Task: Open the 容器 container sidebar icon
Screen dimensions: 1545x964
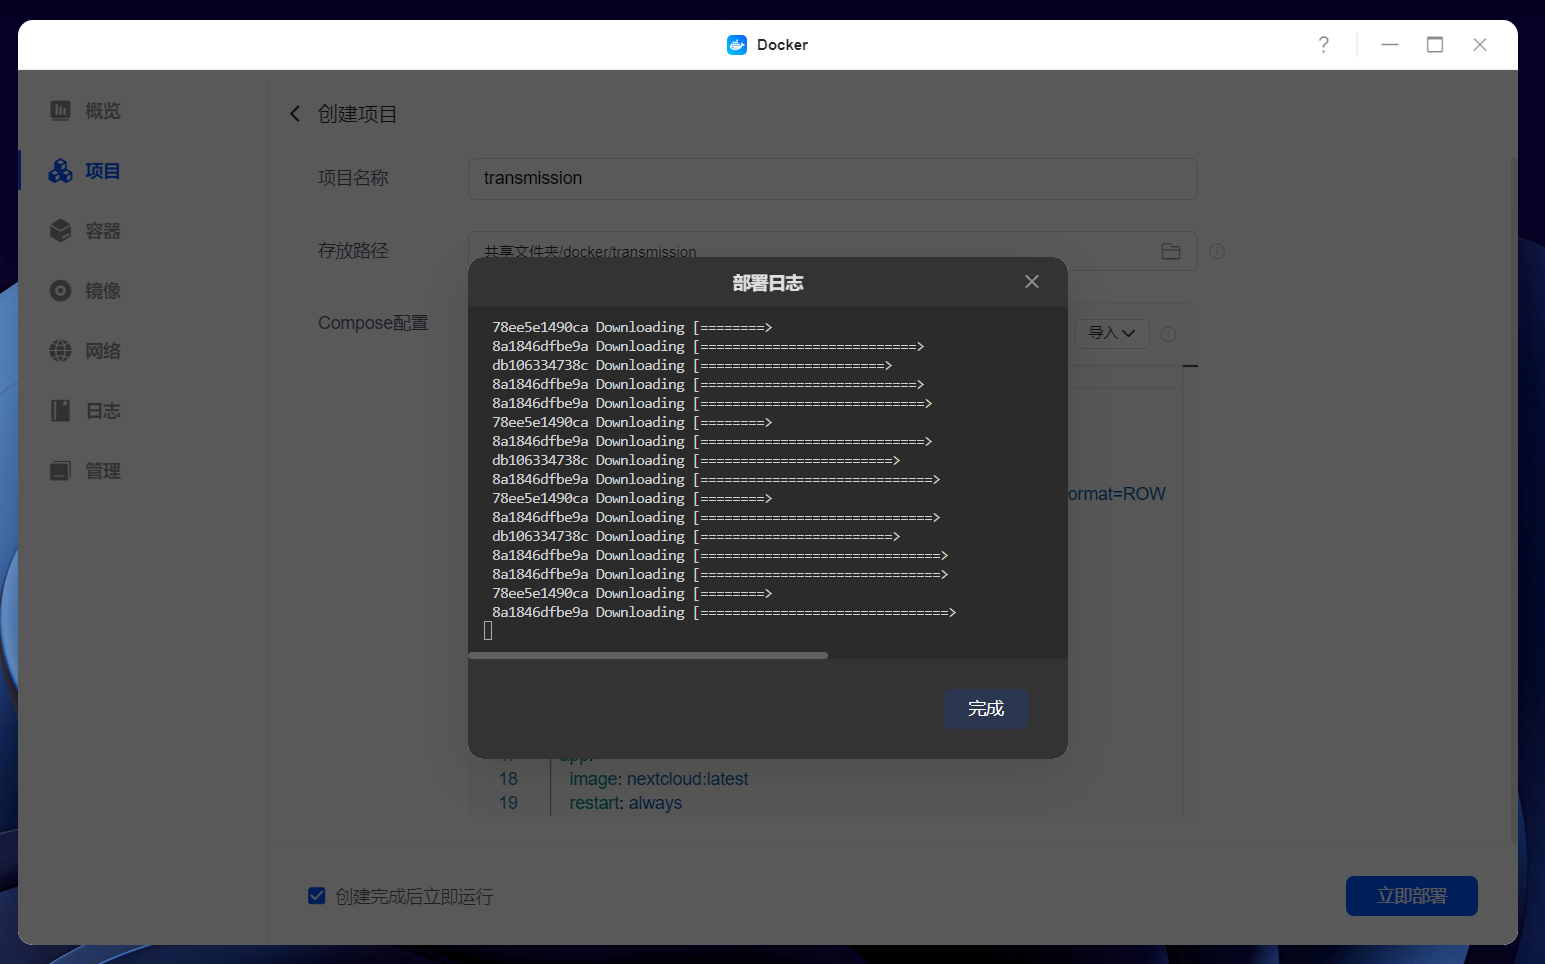Action: (61, 231)
